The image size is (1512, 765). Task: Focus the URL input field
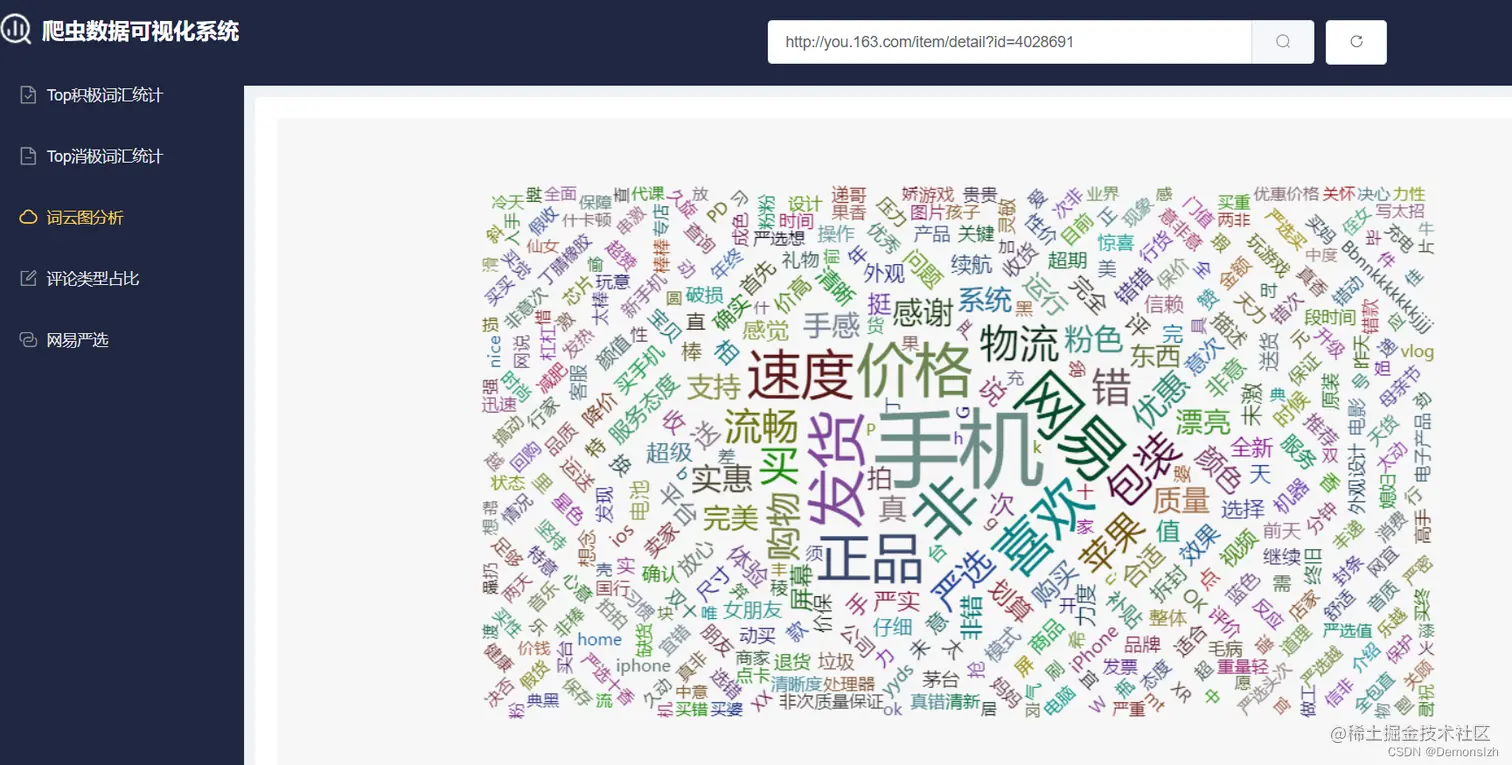tap(1010, 42)
